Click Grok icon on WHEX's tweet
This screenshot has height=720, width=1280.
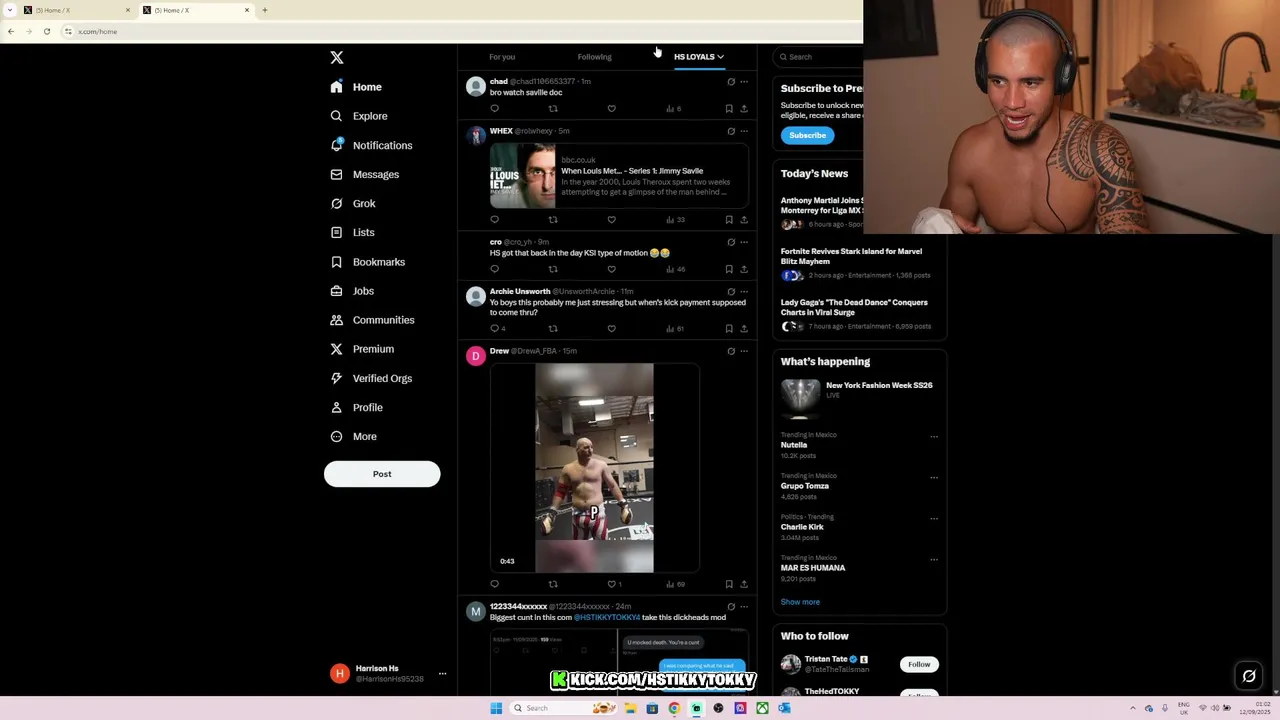click(731, 131)
